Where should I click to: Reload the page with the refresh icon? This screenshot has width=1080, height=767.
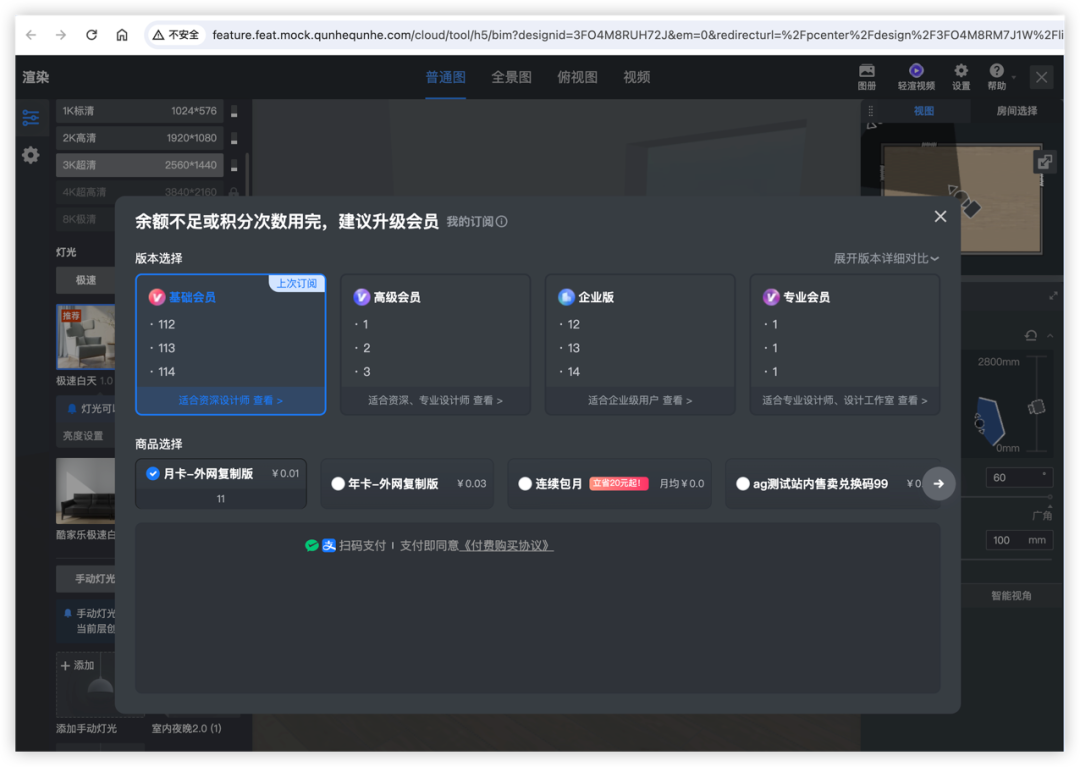click(x=92, y=34)
